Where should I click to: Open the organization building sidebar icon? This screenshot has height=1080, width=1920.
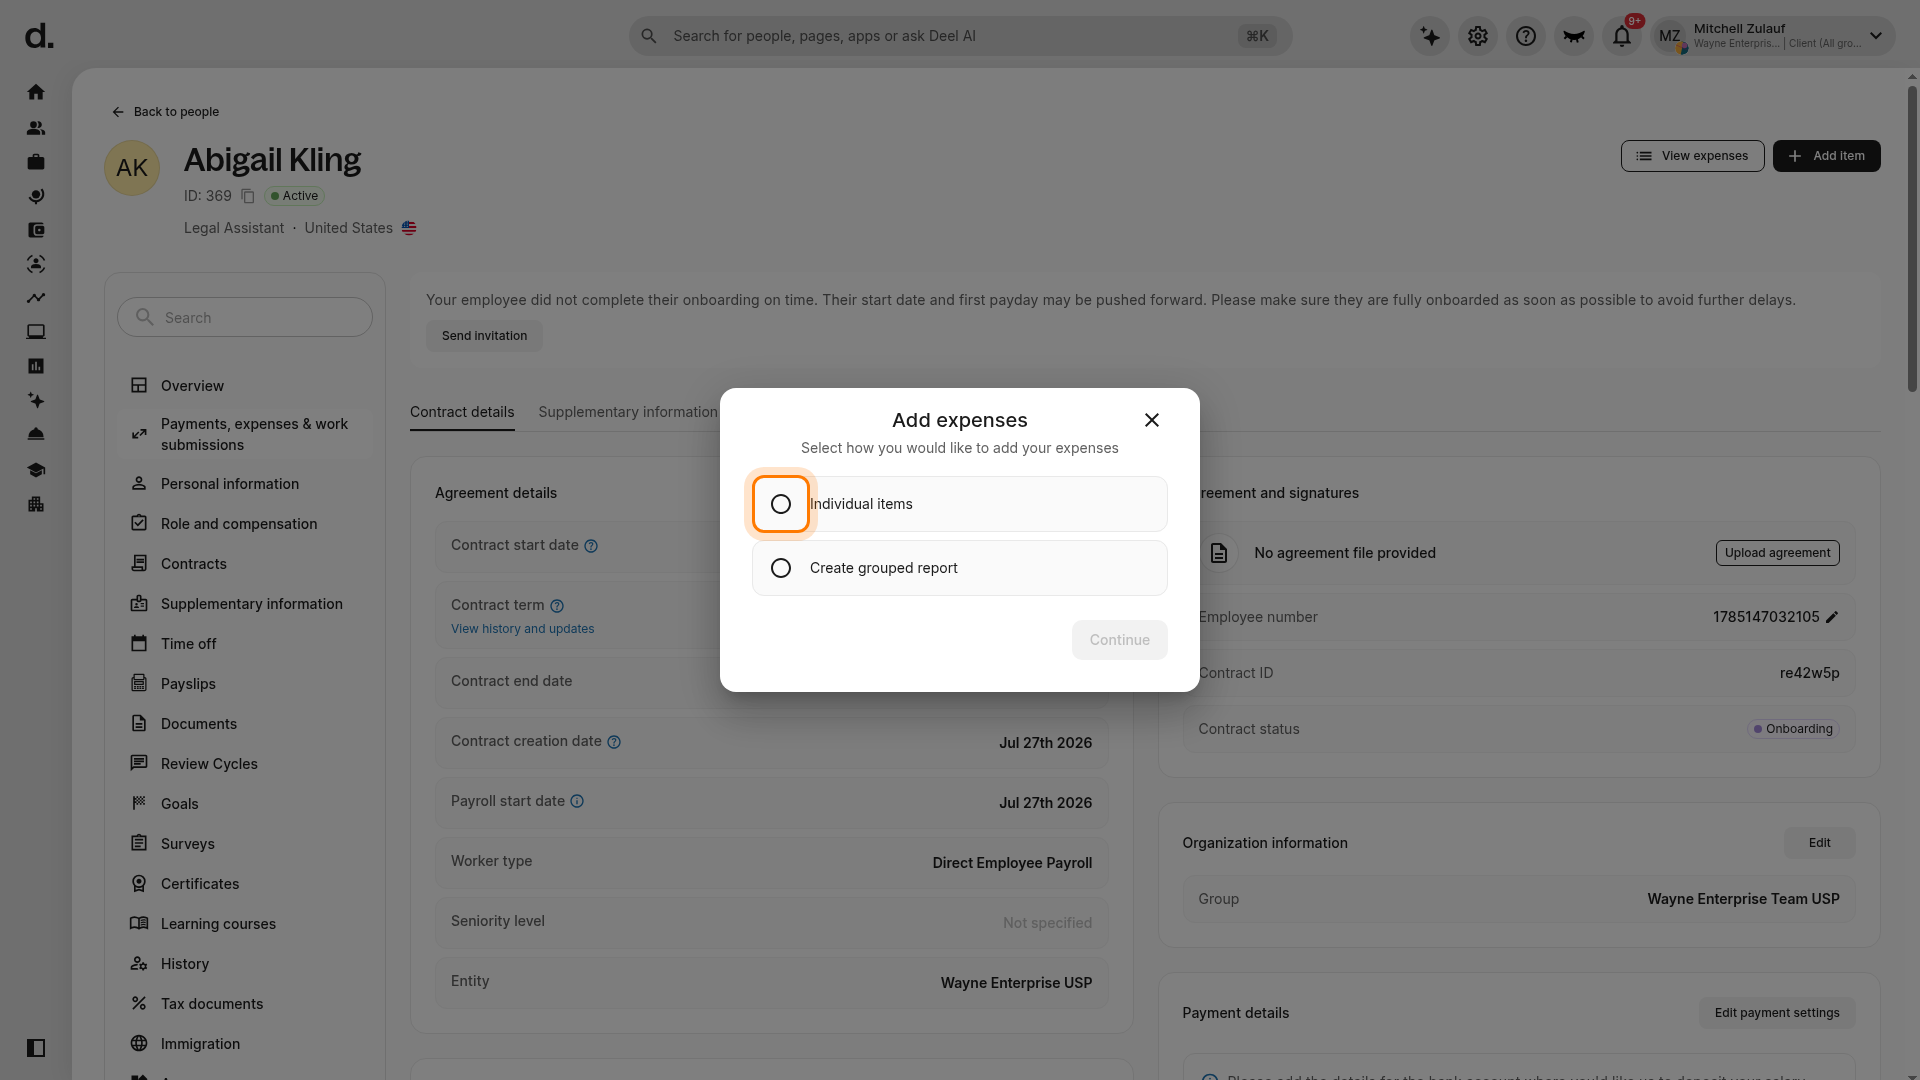tap(36, 504)
